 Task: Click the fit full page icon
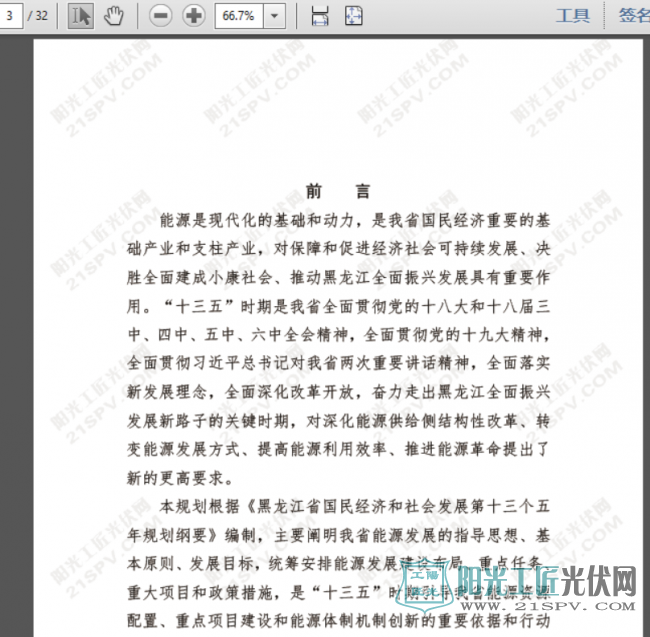click(x=354, y=15)
